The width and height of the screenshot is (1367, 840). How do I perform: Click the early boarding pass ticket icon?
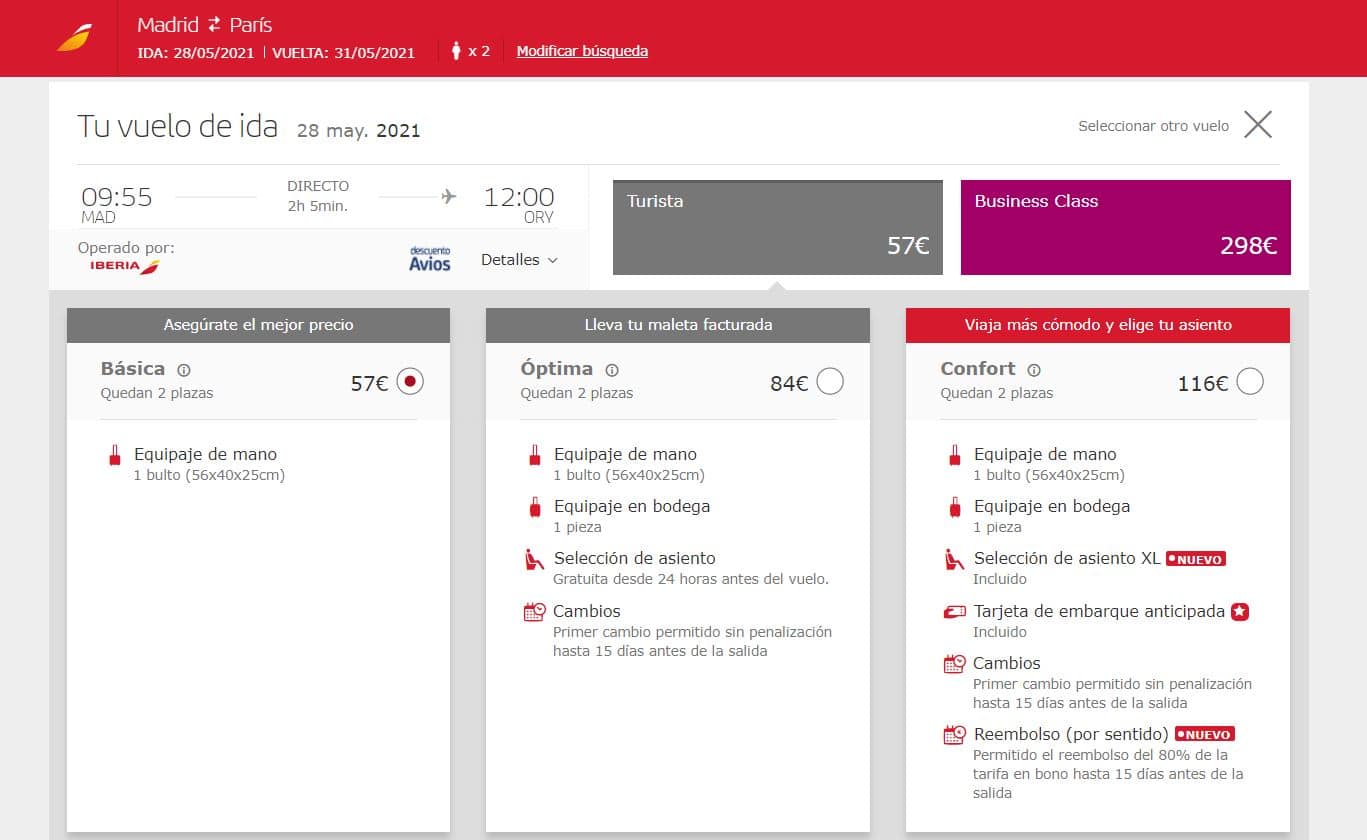(x=954, y=612)
